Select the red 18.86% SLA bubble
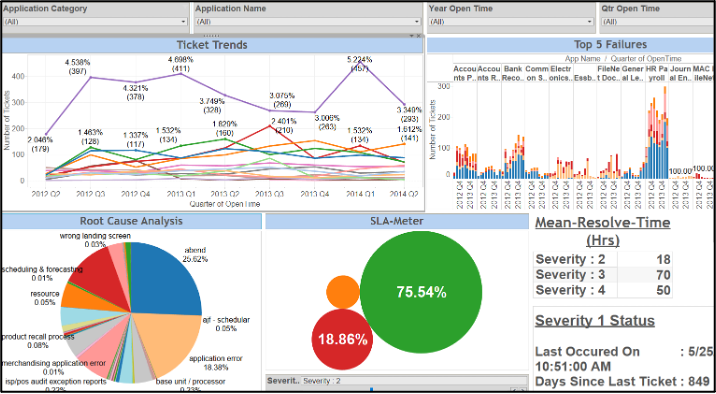This screenshot has width=716, height=394. [x=342, y=339]
